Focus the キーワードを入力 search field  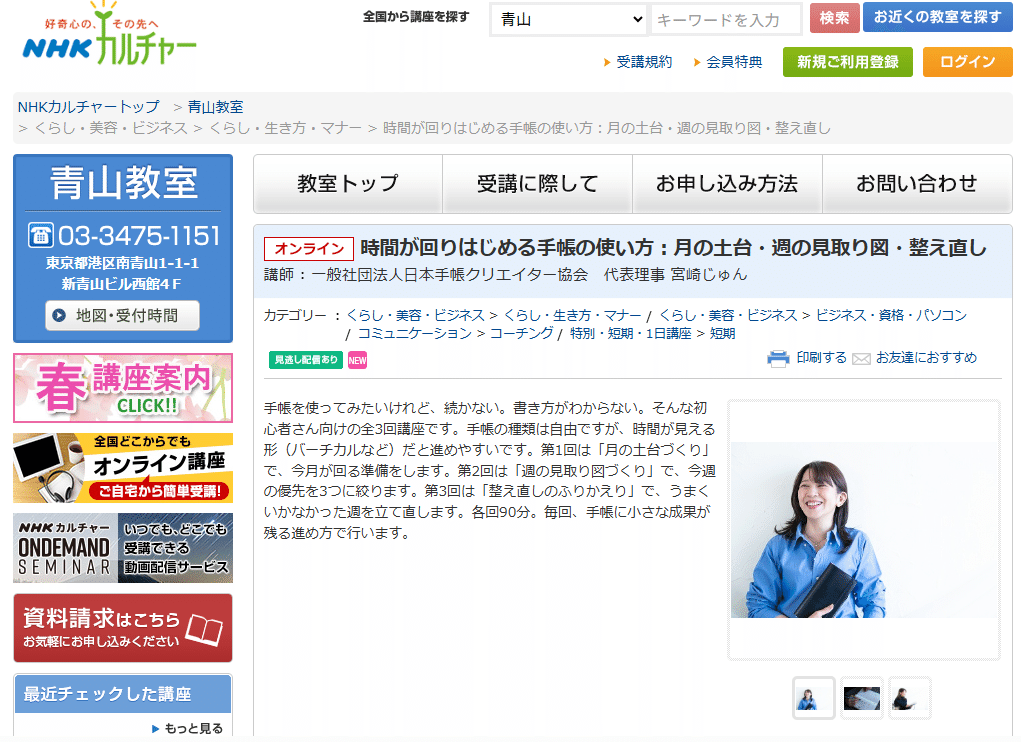[726, 20]
